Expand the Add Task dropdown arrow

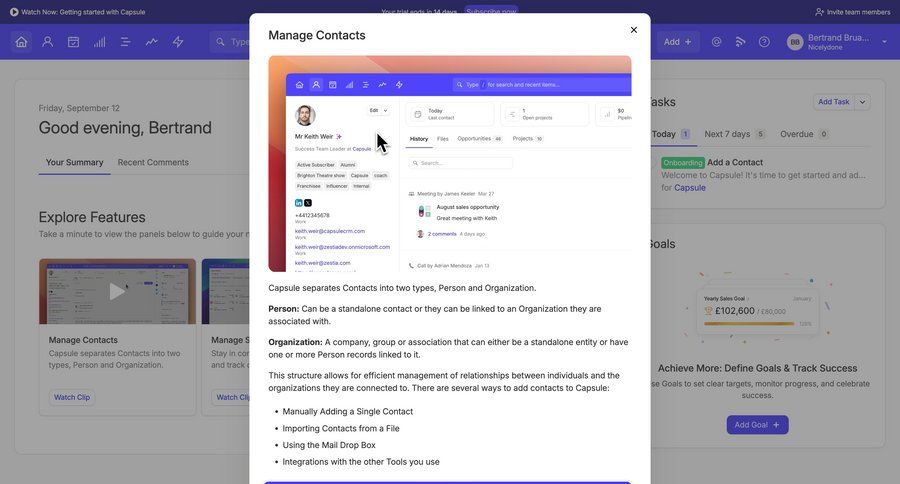click(863, 102)
